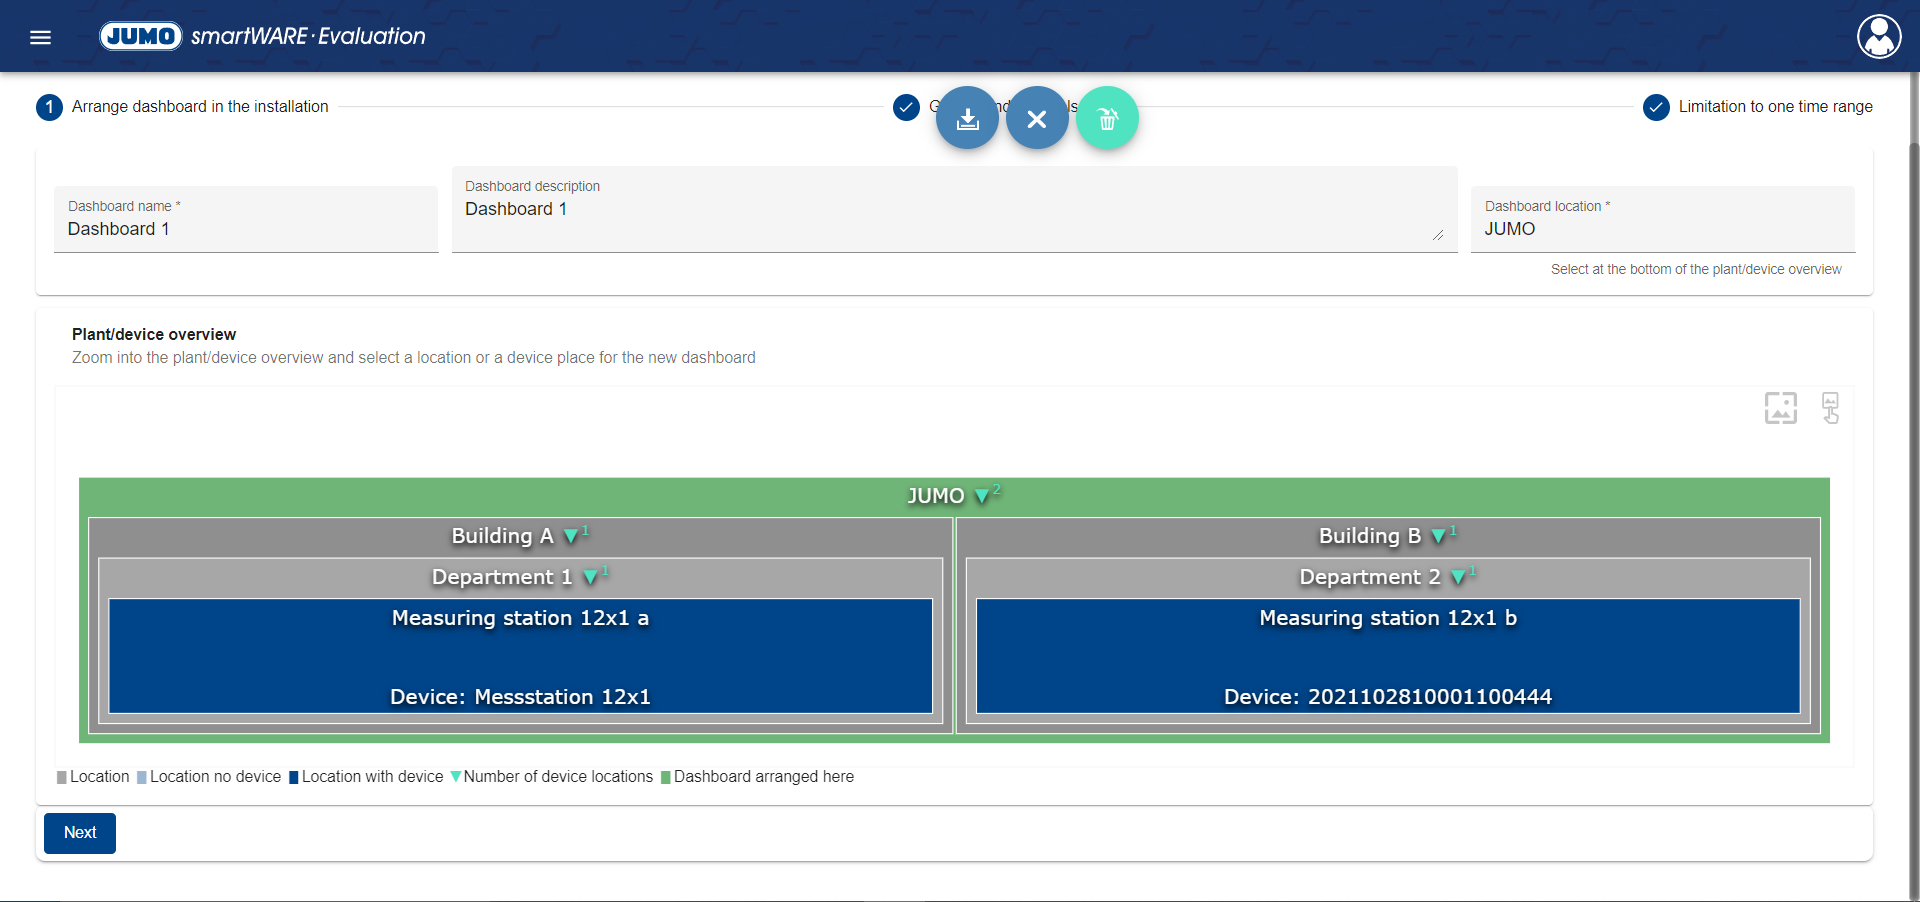The width and height of the screenshot is (1920, 902).
Task: Click the Dashboard location field
Action: coord(1662,229)
